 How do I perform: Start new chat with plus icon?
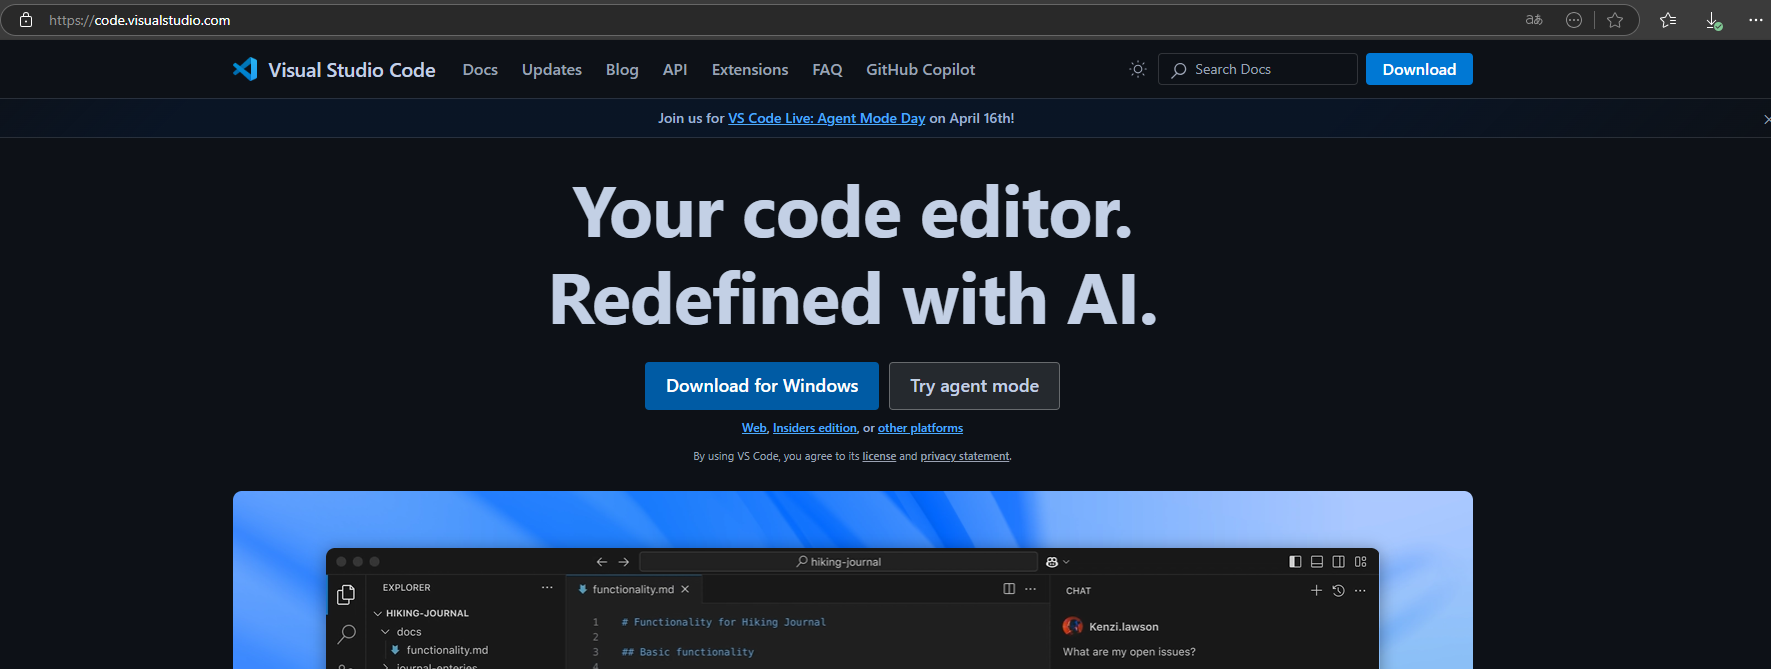click(1316, 591)
